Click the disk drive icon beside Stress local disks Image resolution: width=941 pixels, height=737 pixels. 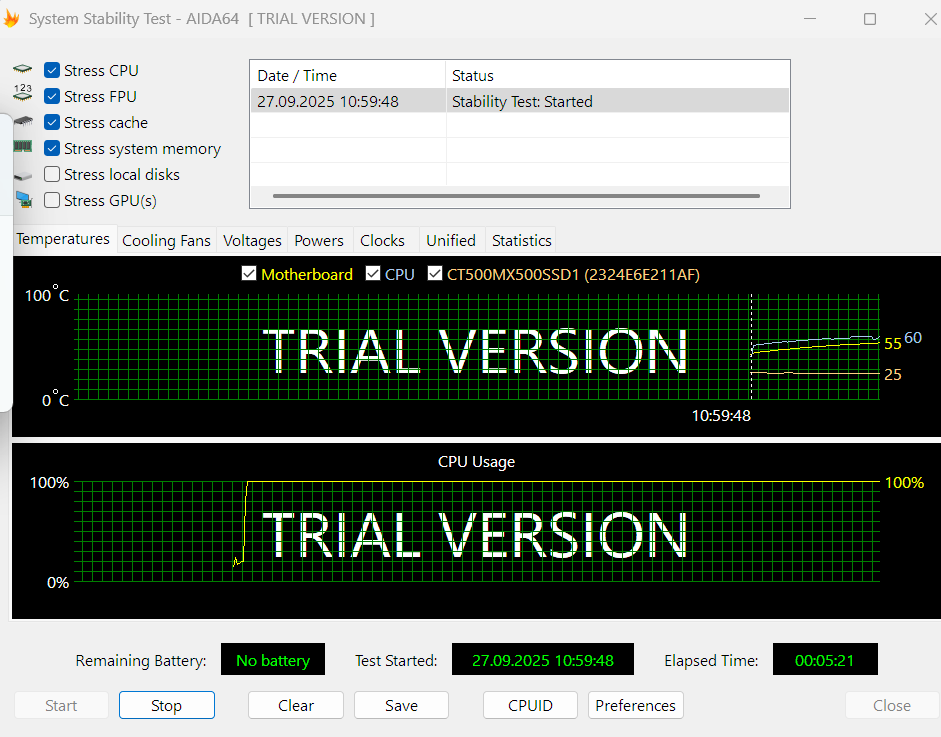click(x=23, y=176)
